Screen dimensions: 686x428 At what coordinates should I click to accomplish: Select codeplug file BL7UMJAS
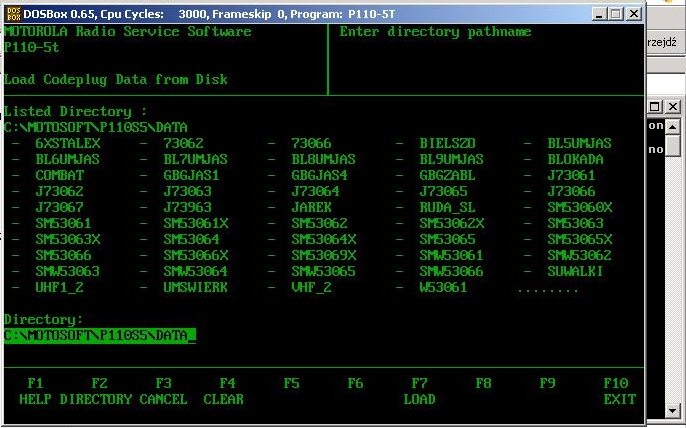click(196, 159)
